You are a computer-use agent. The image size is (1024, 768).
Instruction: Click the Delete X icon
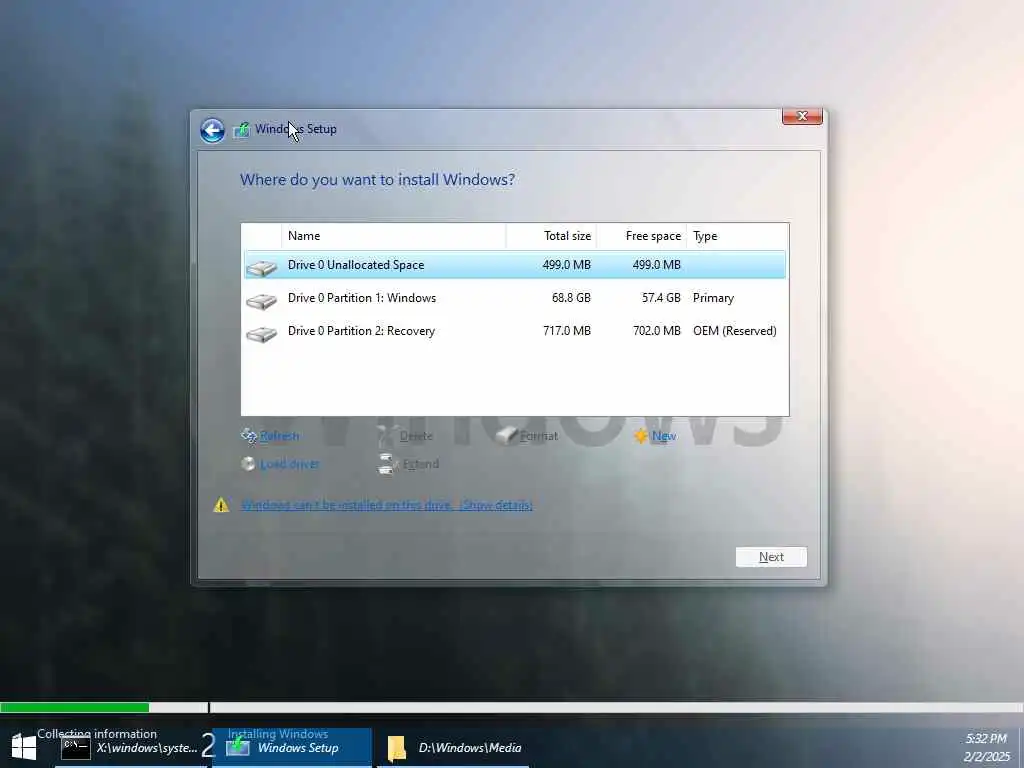(x=387, y=436)
